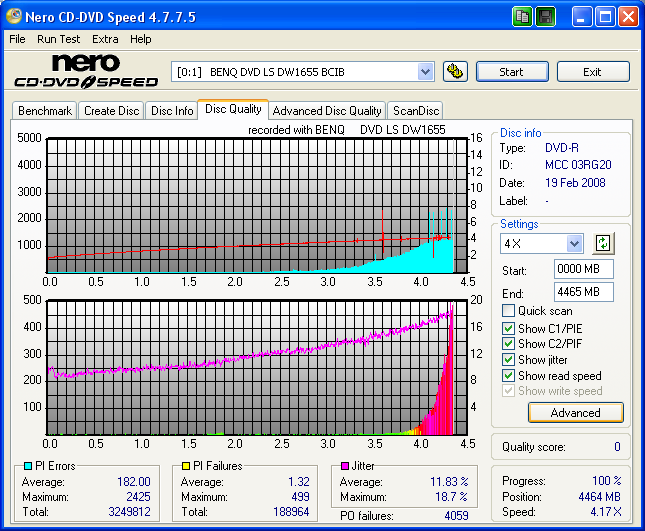This screenshot has width=645, height=531.
Task: Click the PI Errors maximum 2425
Action: coord(138,496)
